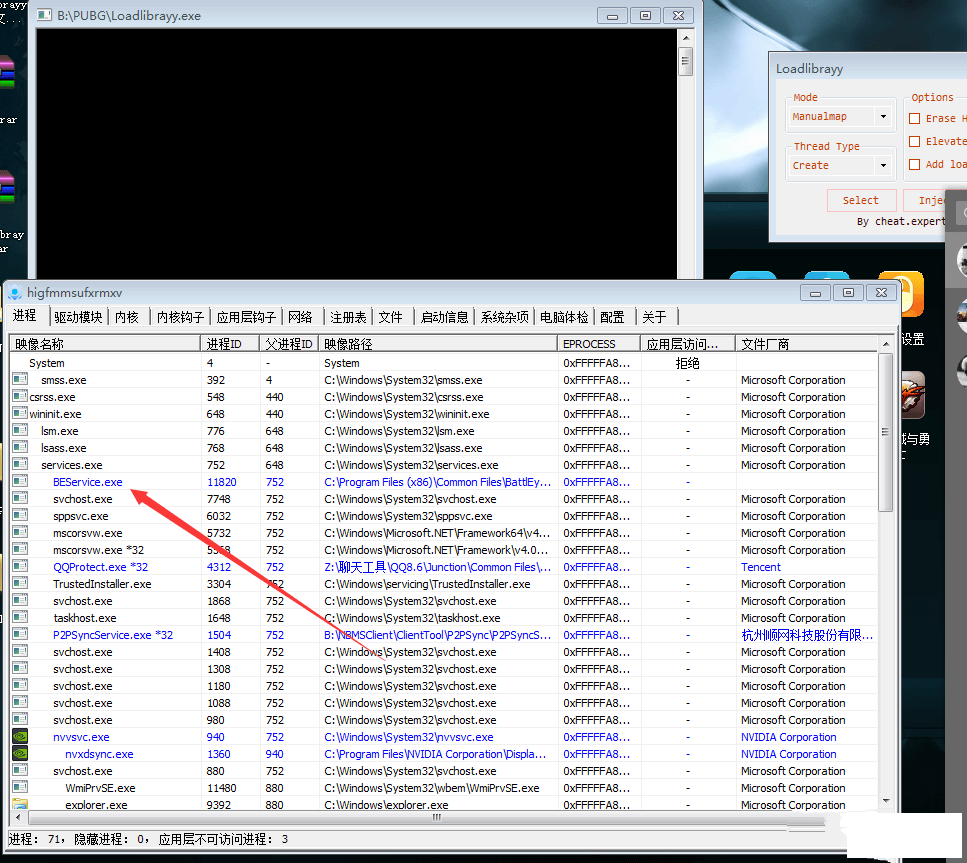967x863 pixels.
Task: Click the BEService.exe process icon
Action: click(x=20, y=481)
